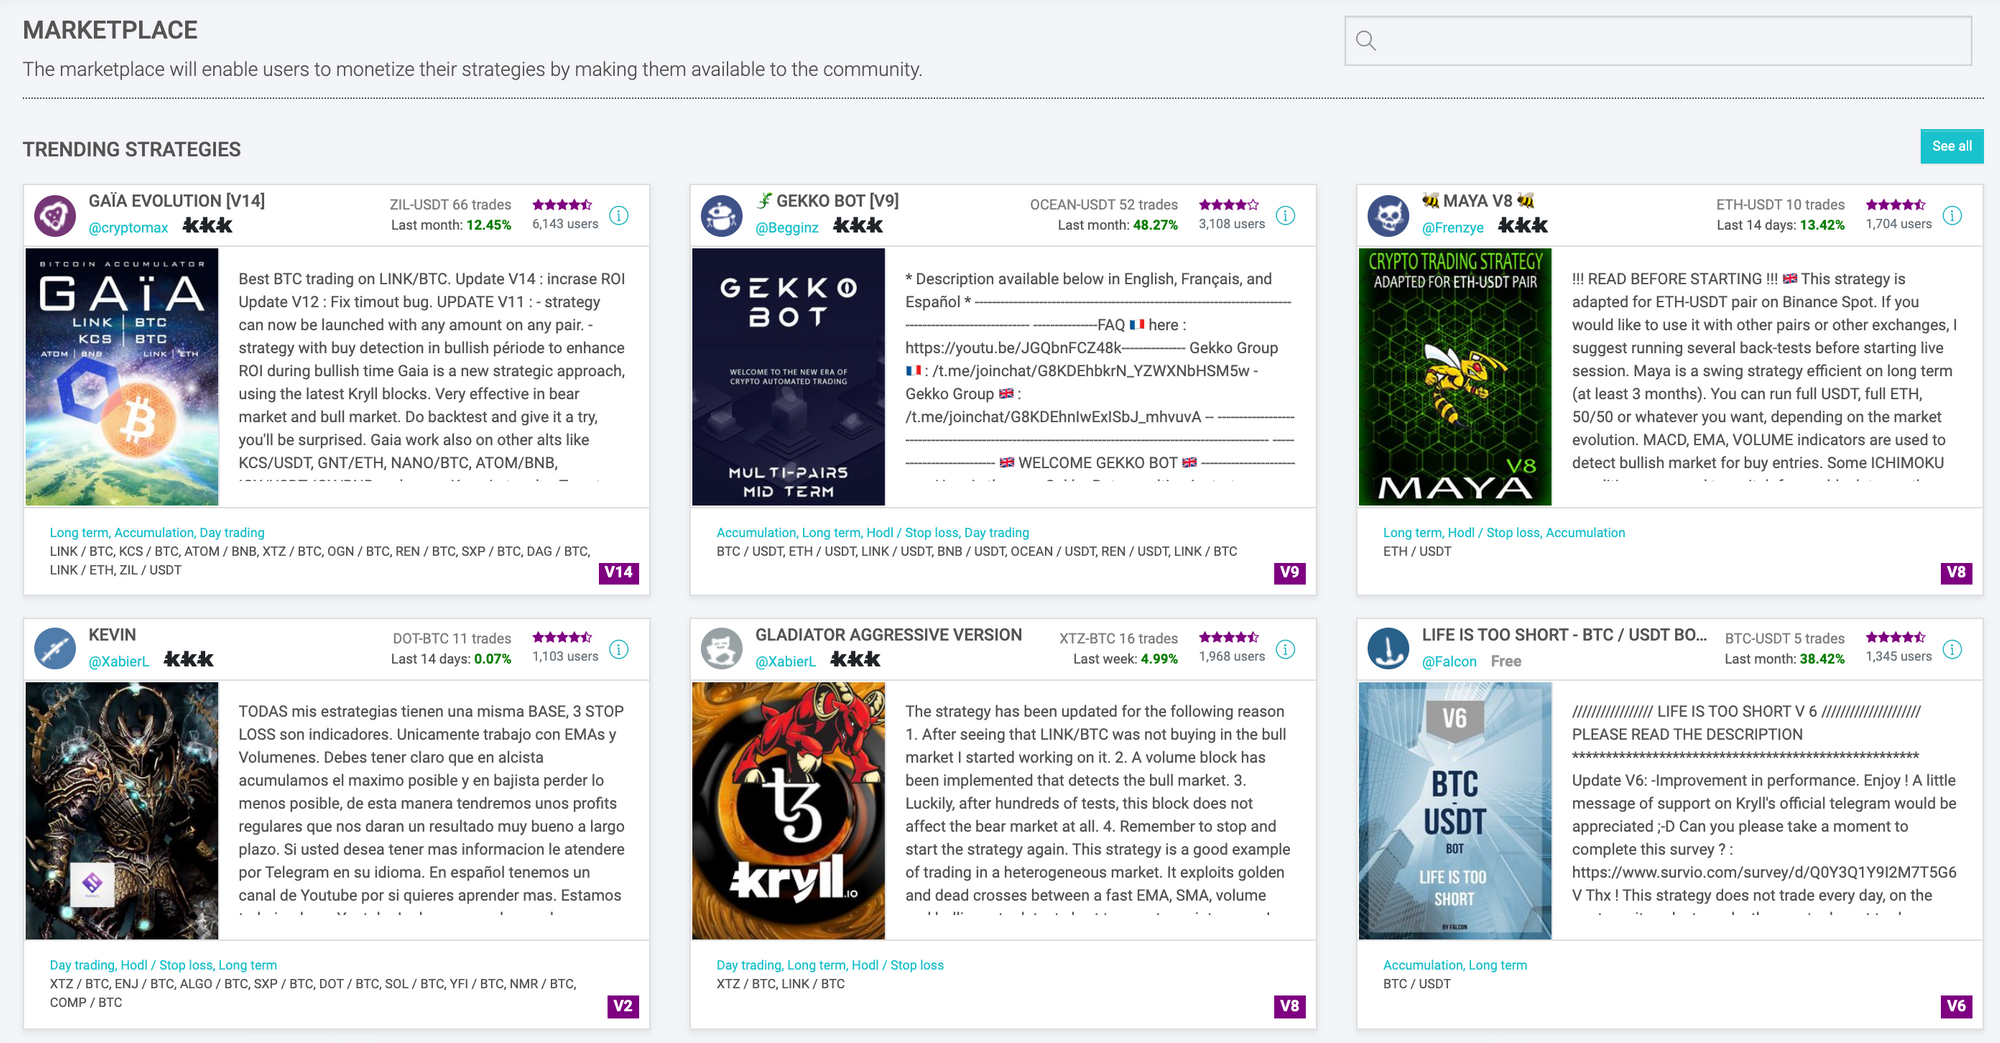This screenshot has height=1043, width=2000.
Task: Open Gekko Bot [V9] strategy title
Action: [x=827, y=201]
